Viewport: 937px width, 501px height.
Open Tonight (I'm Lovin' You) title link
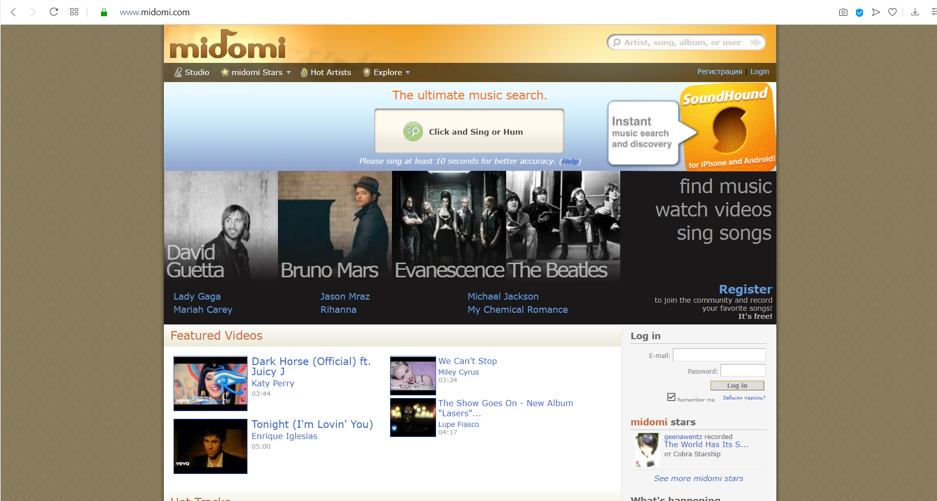tap(312, 424)
